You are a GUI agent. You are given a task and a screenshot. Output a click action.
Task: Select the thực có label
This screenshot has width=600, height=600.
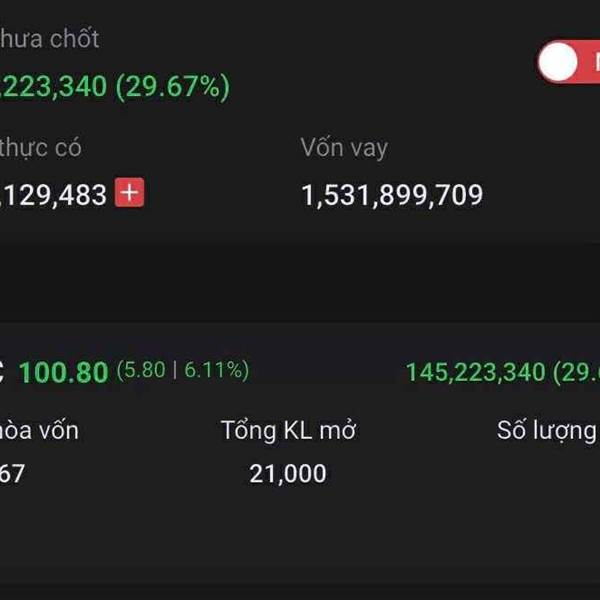point(40,148)
